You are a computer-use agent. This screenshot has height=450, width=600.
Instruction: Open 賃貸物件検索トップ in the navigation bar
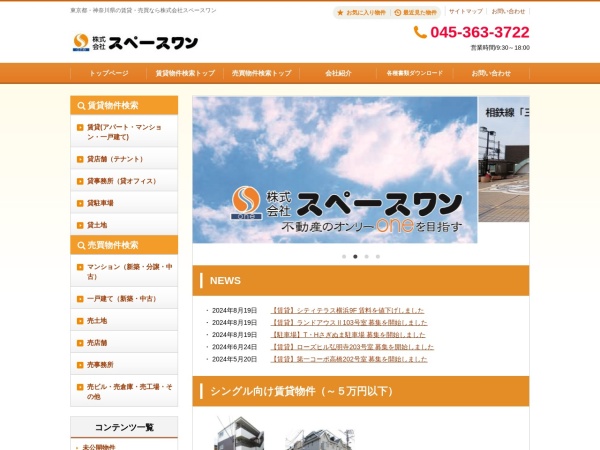tap(185, 73)
